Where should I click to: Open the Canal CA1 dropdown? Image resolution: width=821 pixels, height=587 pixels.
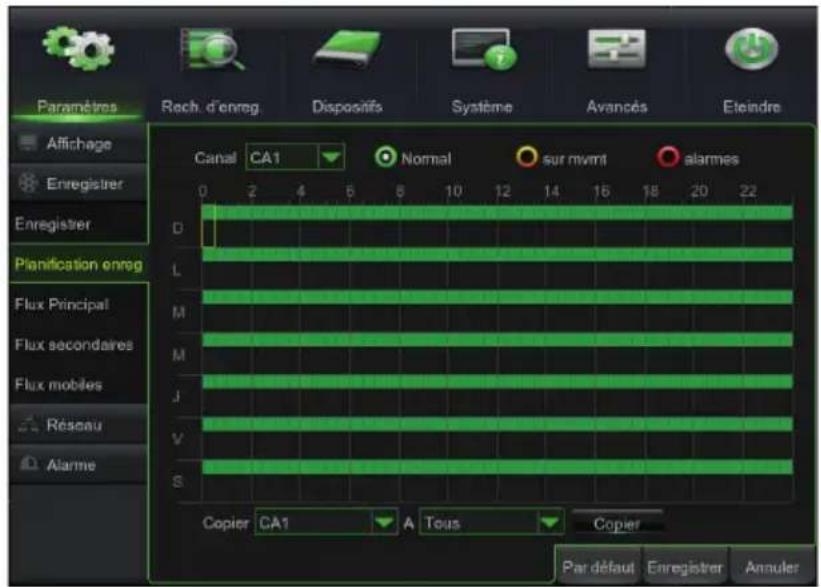pyautogui.click(x=295, y=157)
